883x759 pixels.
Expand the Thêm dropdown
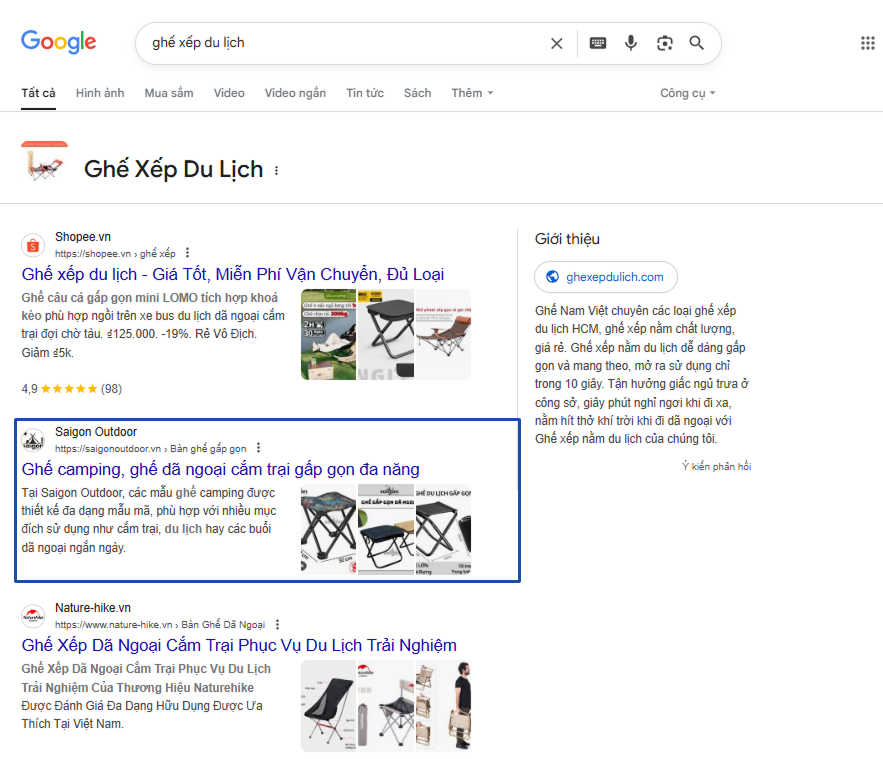pos(472,93)
